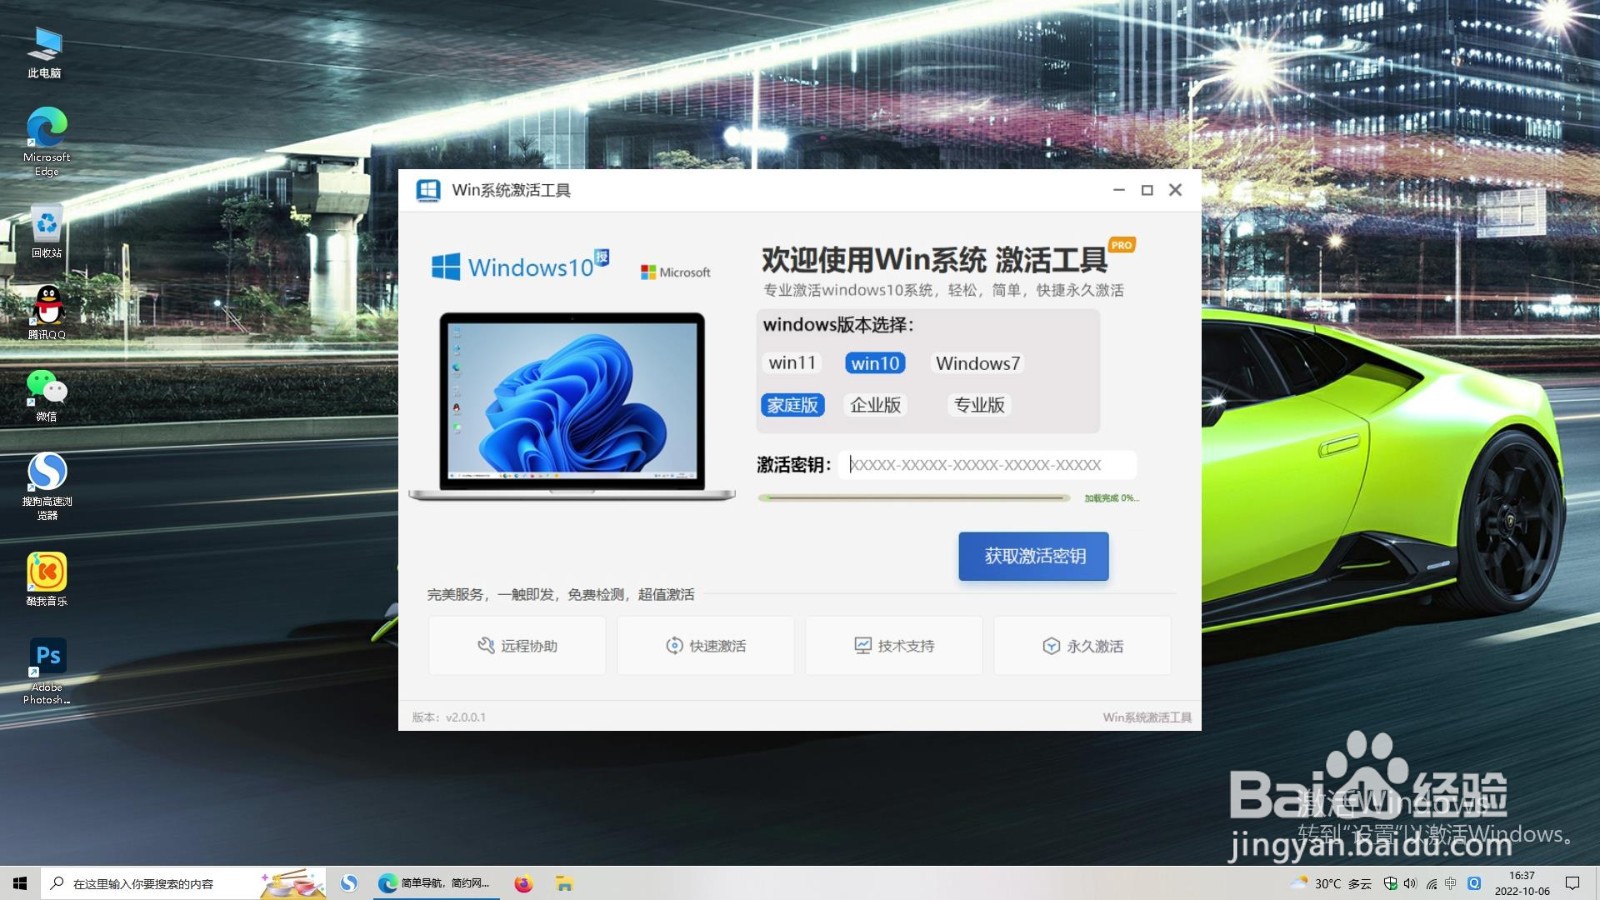The height and width of the screenshot is (900, 1600).
Task: Maximize the Win系统激活工具 window
Action: 1147,190
